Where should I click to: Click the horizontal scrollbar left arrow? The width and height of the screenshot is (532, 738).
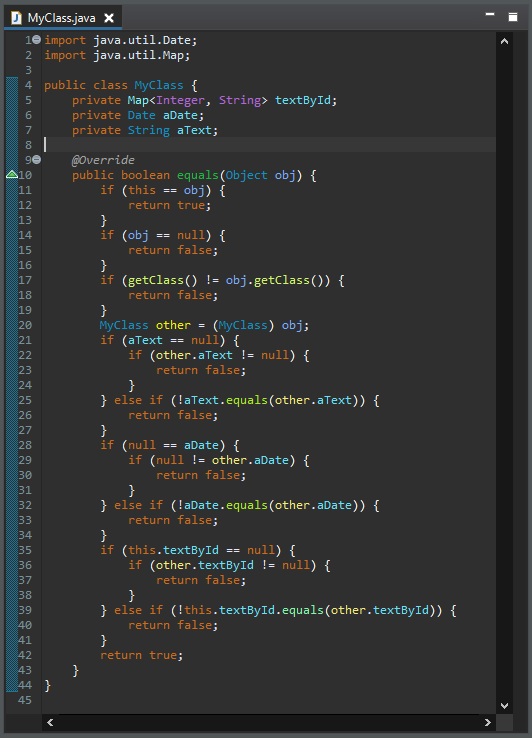click(x=50, y=722)
